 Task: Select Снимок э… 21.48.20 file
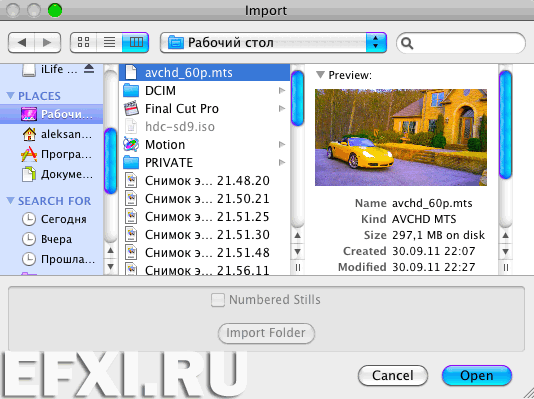point(204,181)
